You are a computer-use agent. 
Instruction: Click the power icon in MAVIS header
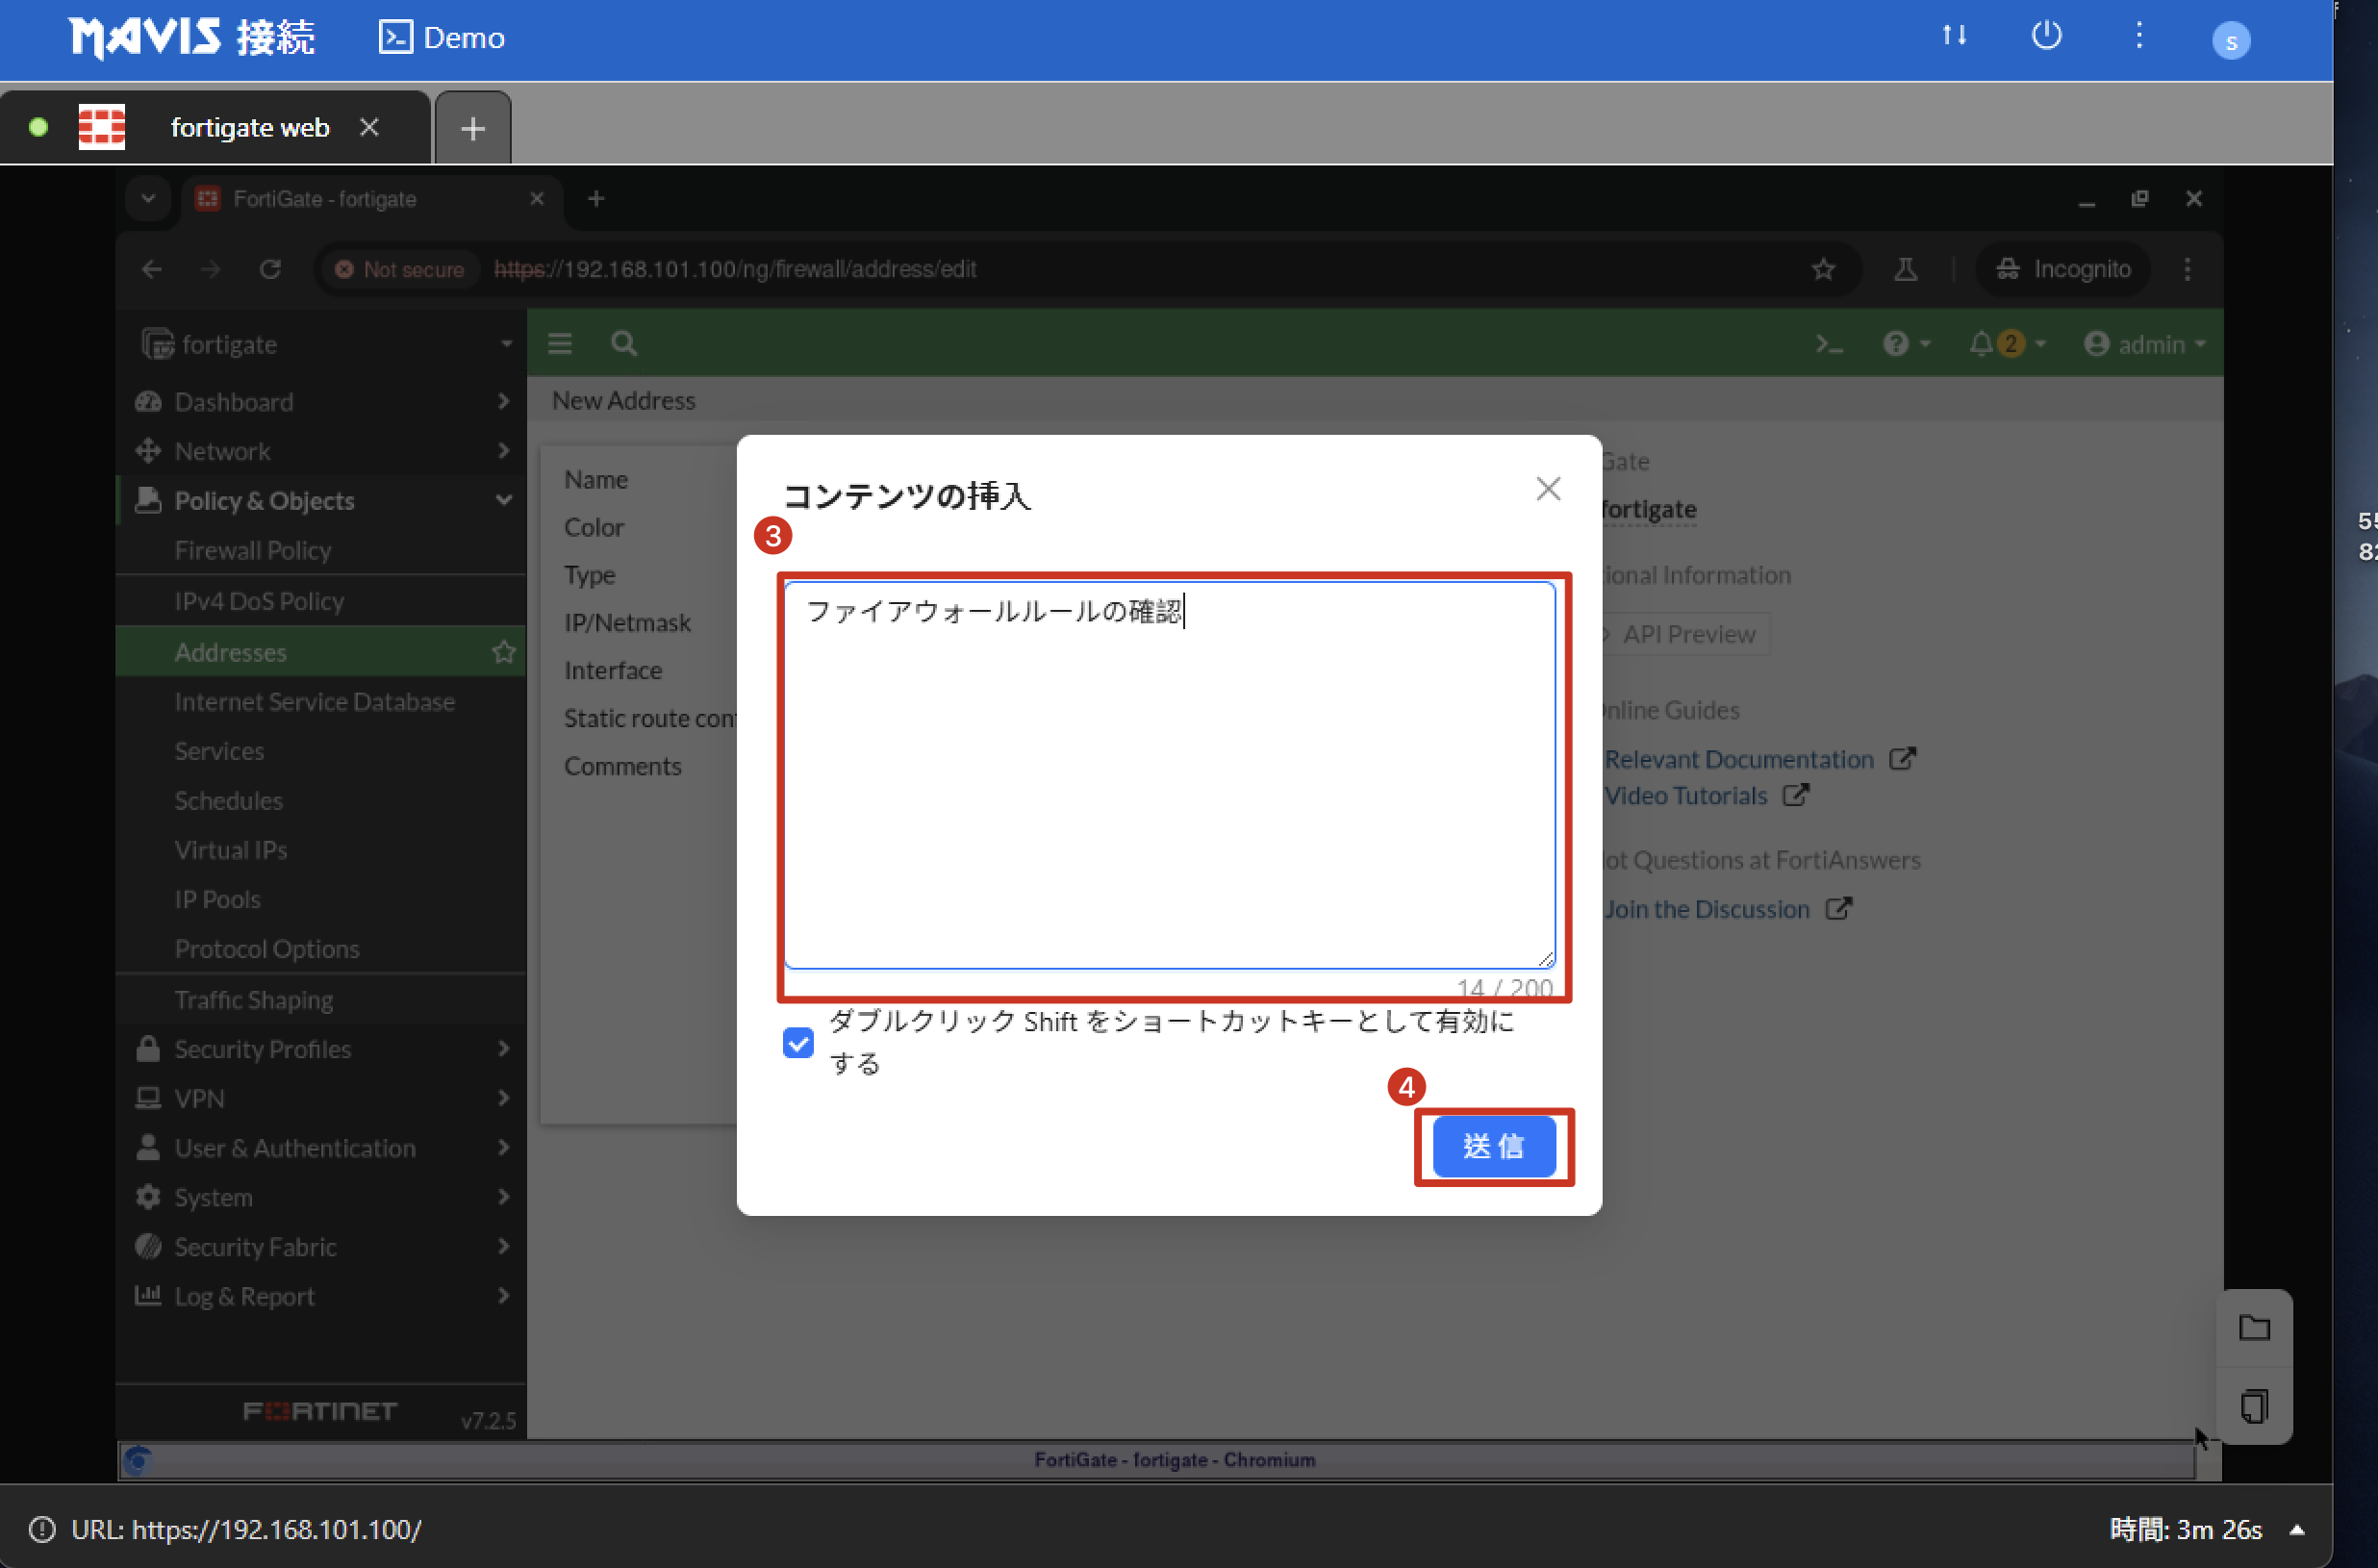click(2045, 36)
